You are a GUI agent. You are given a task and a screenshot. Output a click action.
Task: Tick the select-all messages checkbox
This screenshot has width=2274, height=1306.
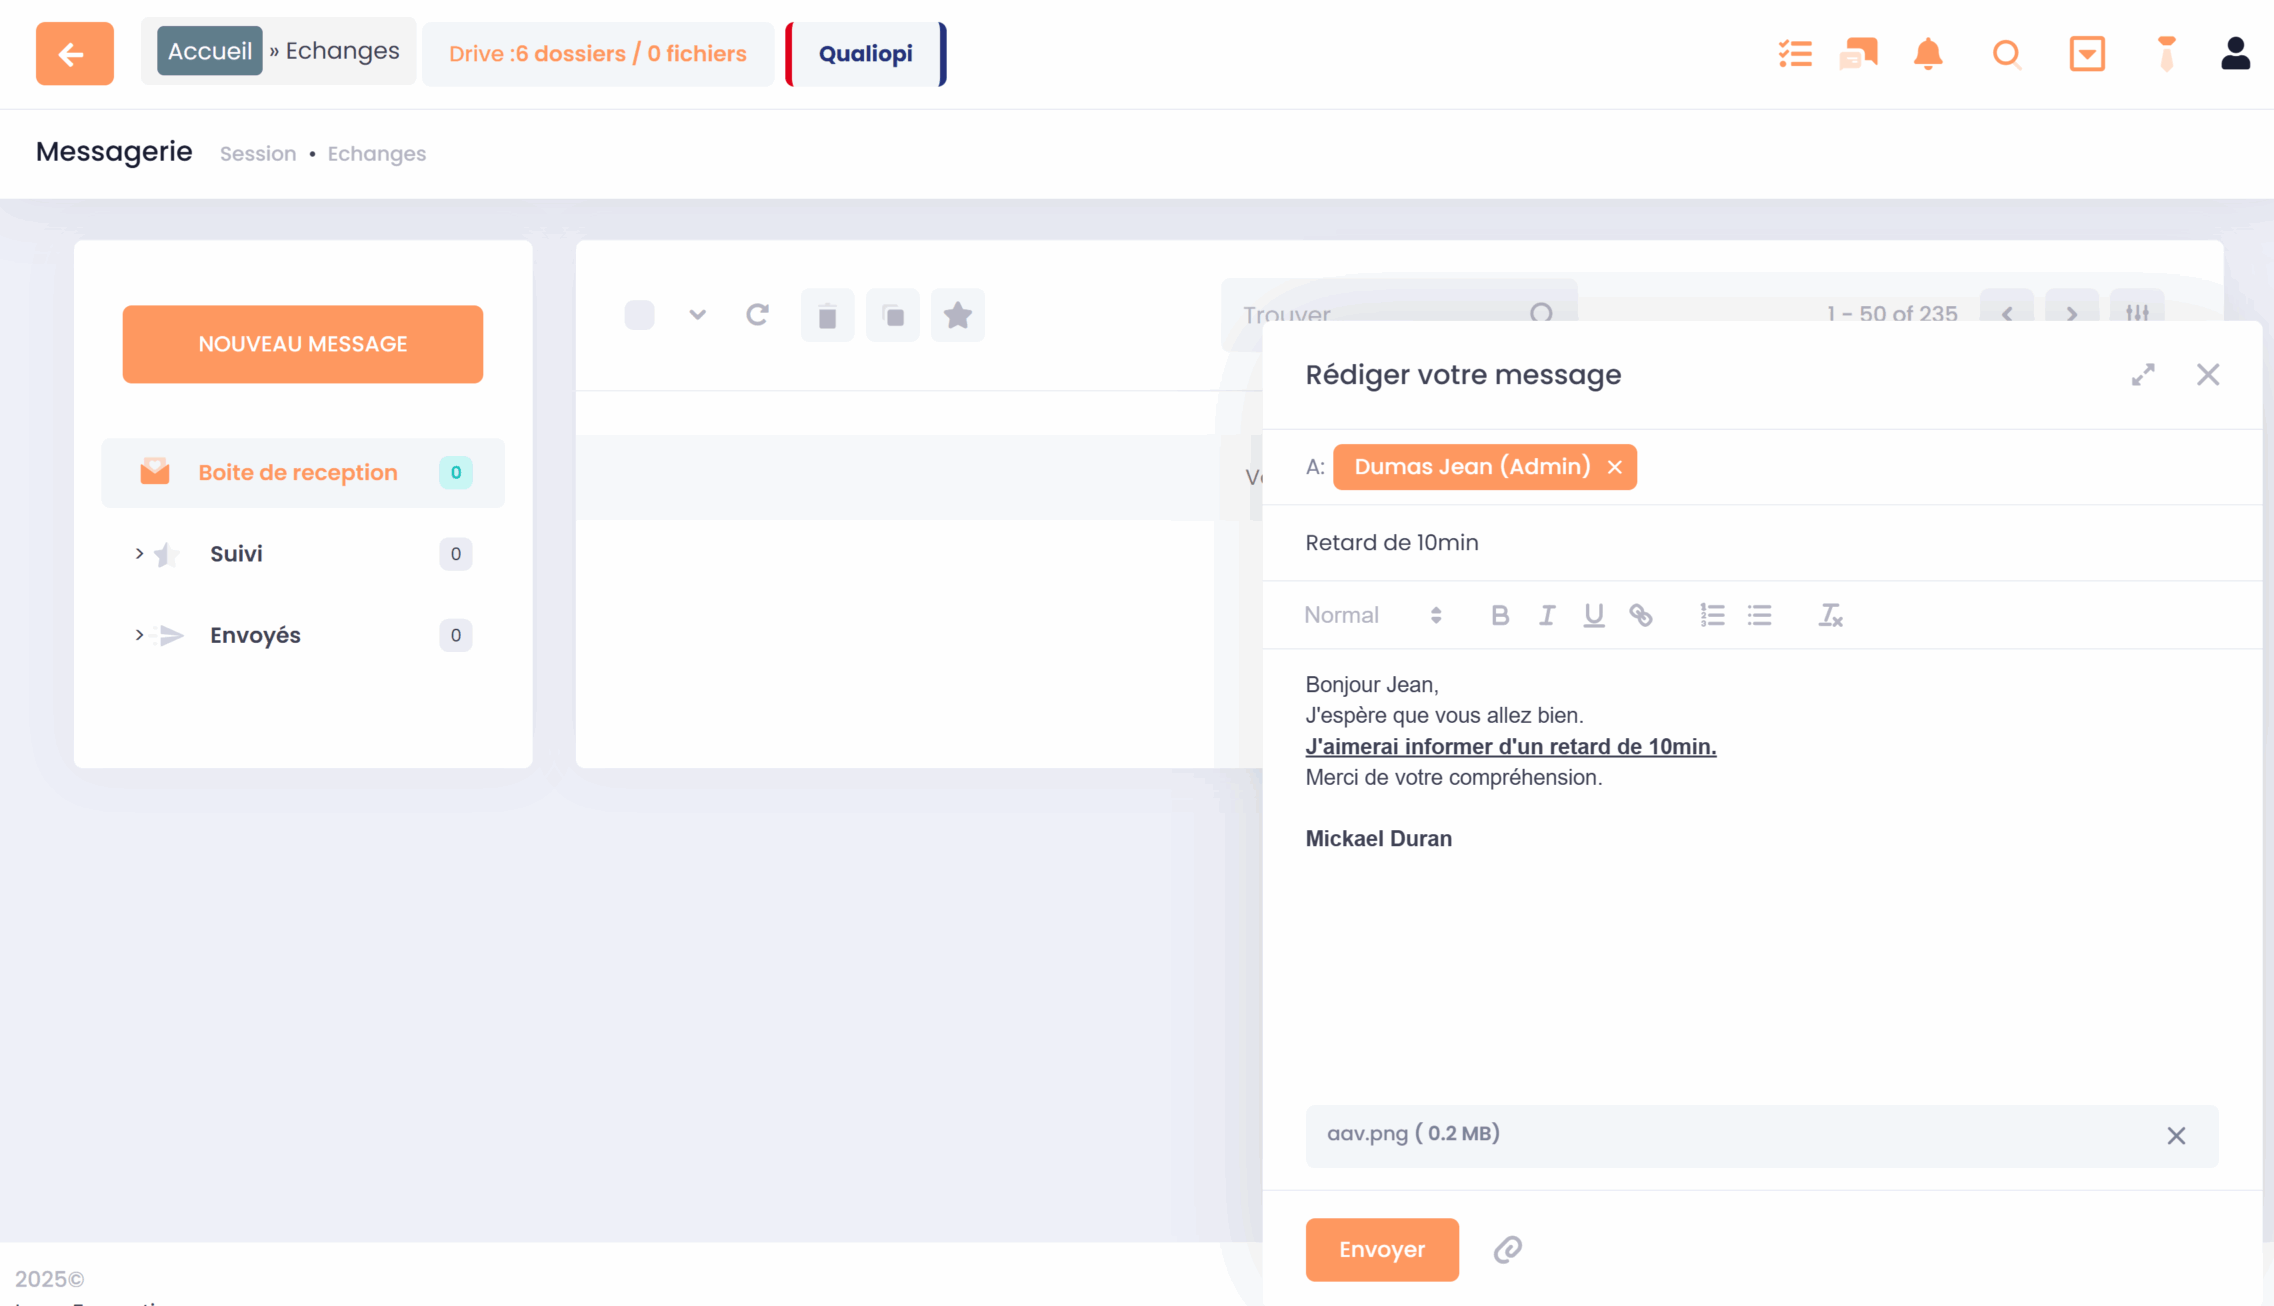[639, 315]
